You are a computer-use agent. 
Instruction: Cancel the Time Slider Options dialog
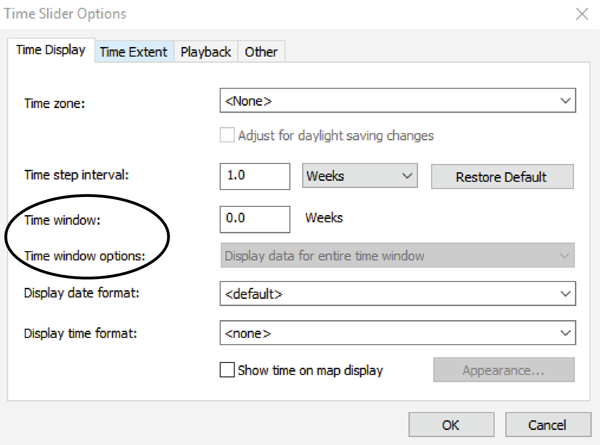(x=546, y=425)
